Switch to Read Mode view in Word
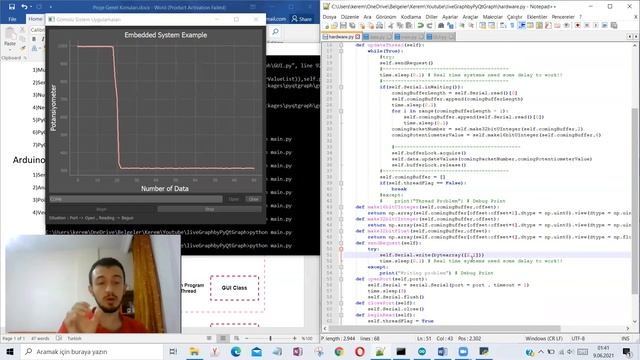The image size is (640, 360). coord(209,338)
